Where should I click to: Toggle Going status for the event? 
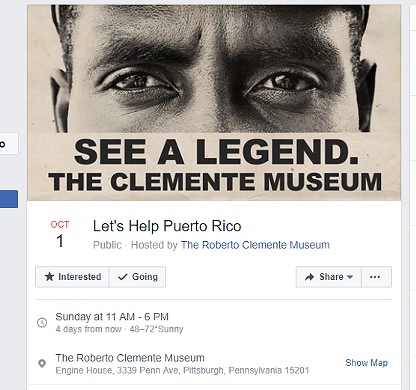pos(137,277)
